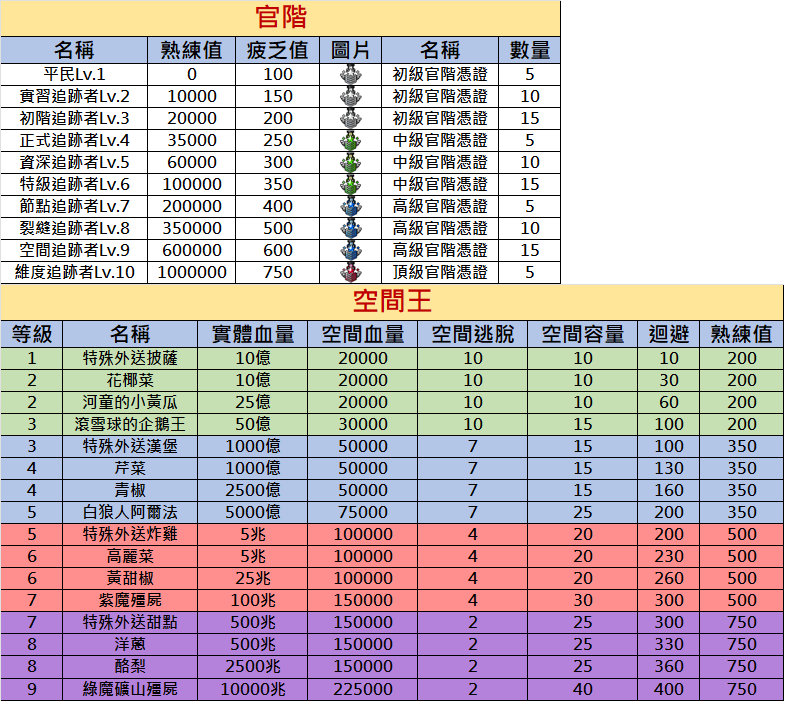The height and width of the screenshot is (703, 785).
Task: Select the 高麗菜 cell
Action: tap(130, 557)
